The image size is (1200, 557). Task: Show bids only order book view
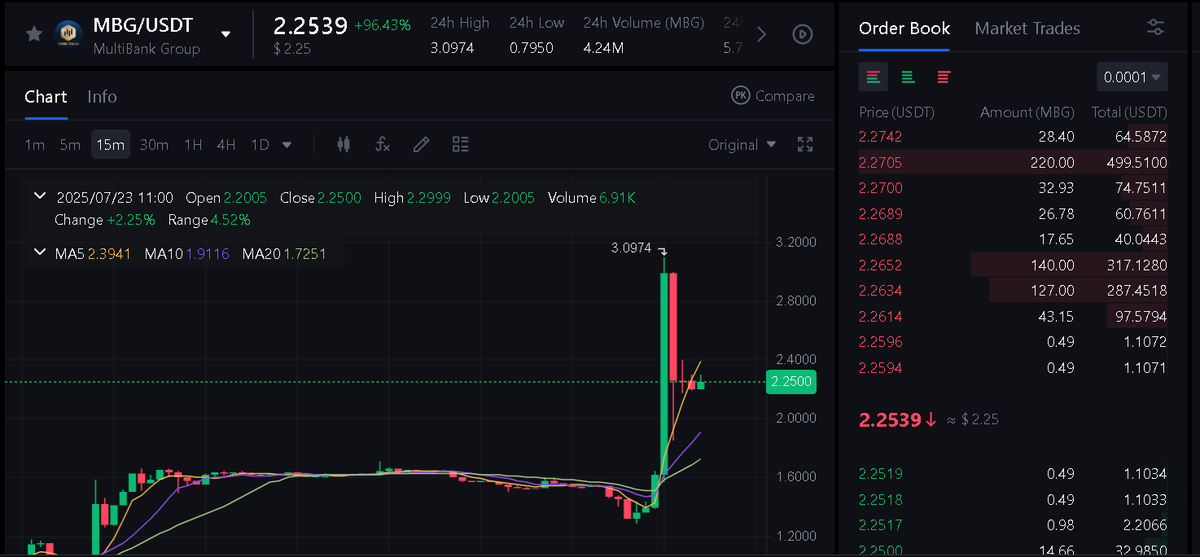pos(908,77)
